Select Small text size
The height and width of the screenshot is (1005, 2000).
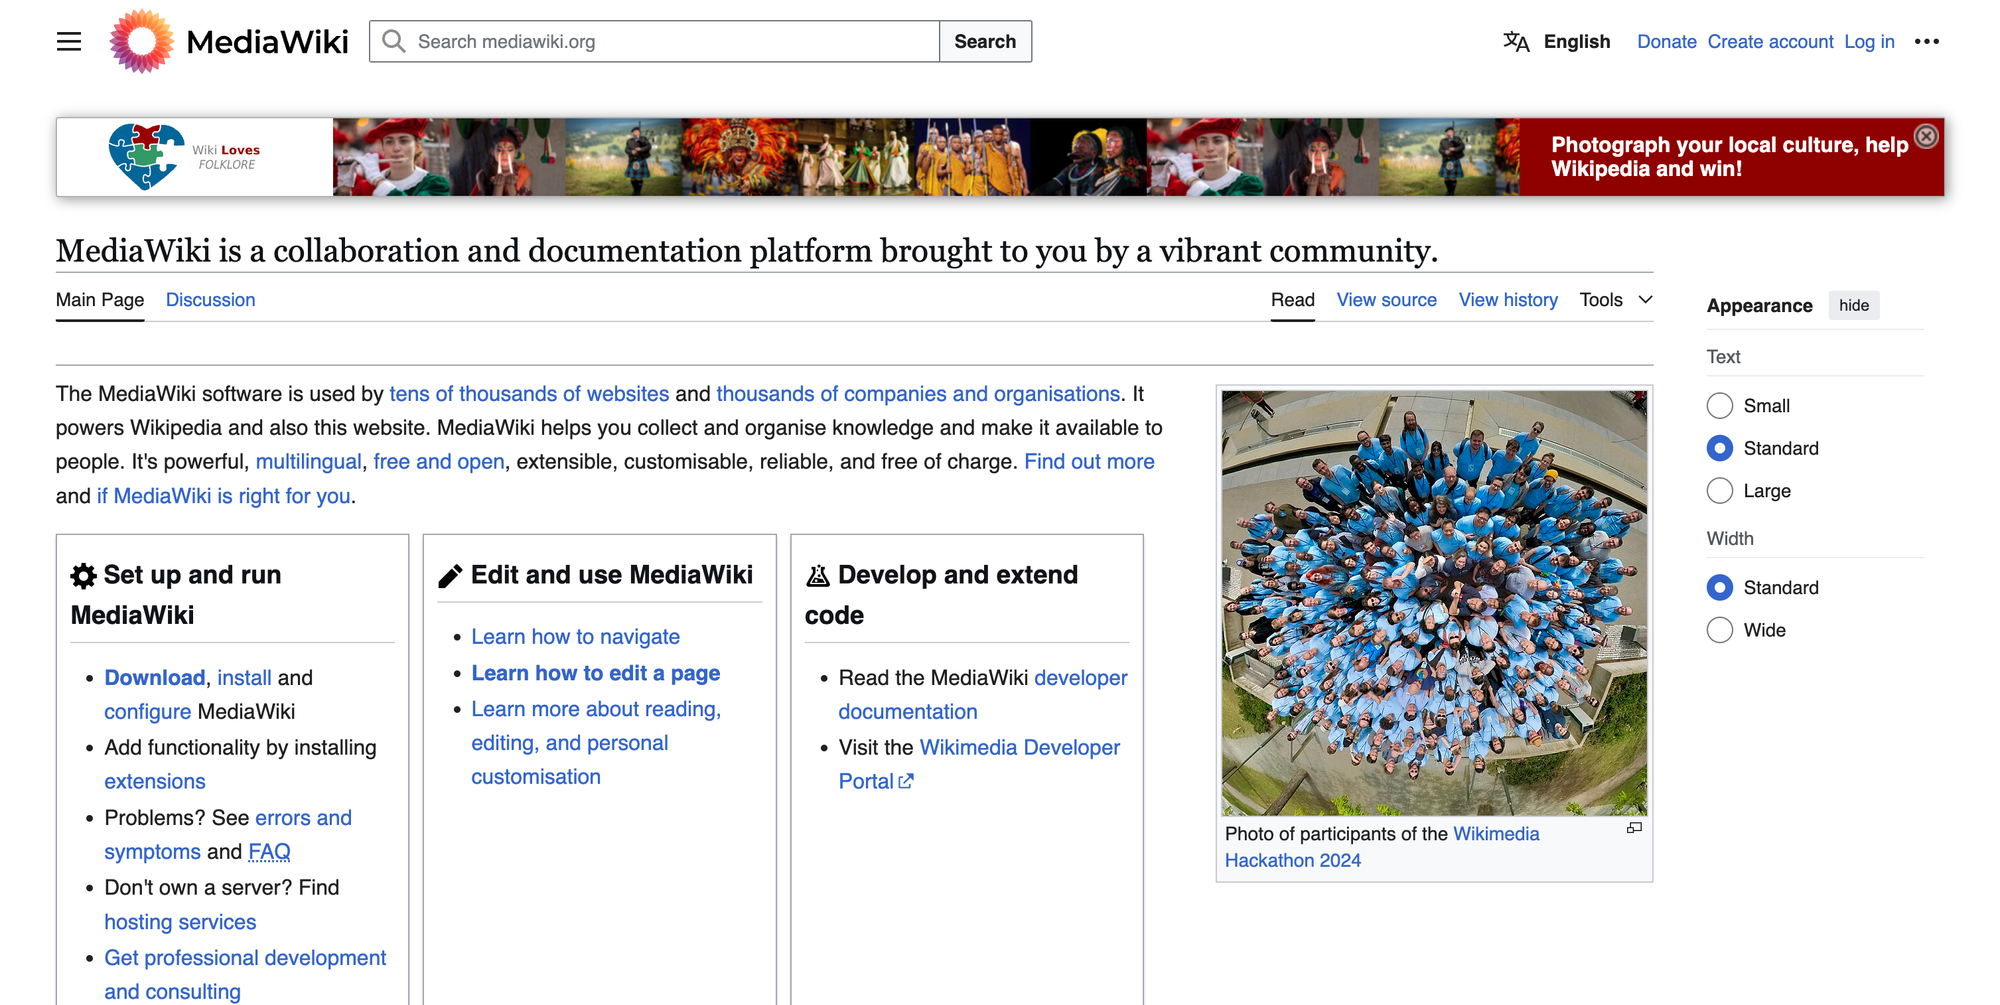(x=1719, y=405)
